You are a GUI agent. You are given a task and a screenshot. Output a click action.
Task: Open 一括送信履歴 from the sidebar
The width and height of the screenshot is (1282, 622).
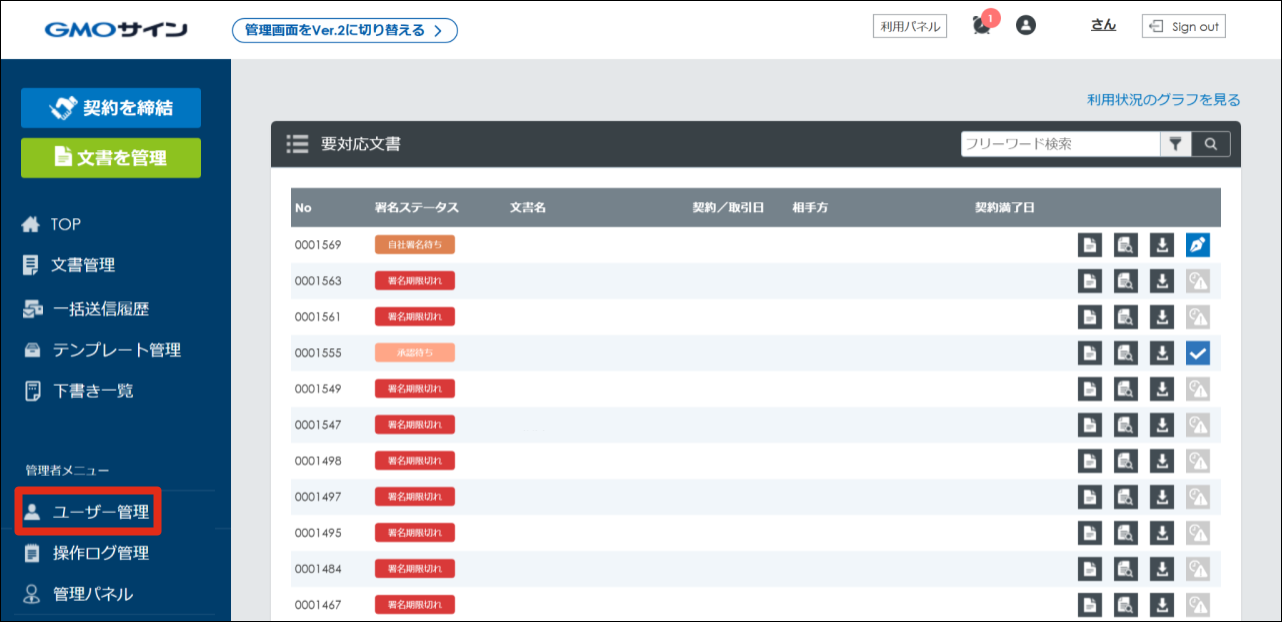pos(100,309)
